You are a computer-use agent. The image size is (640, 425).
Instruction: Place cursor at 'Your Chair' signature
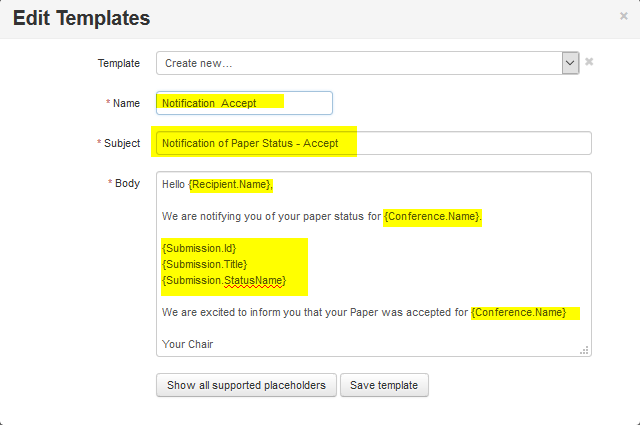click(x=187, y=345)
